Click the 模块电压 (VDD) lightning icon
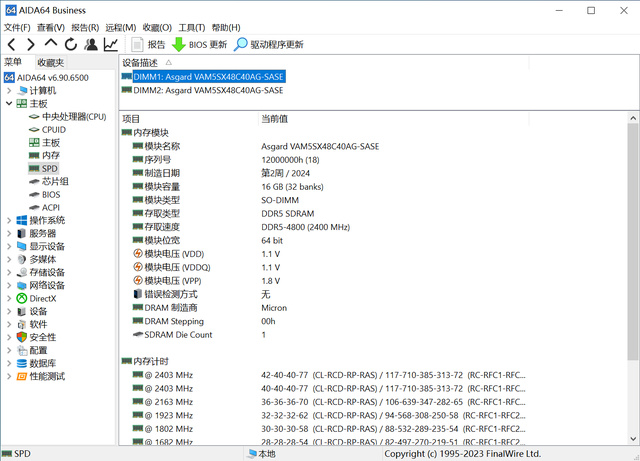640x461 pixels. [138, 254]
